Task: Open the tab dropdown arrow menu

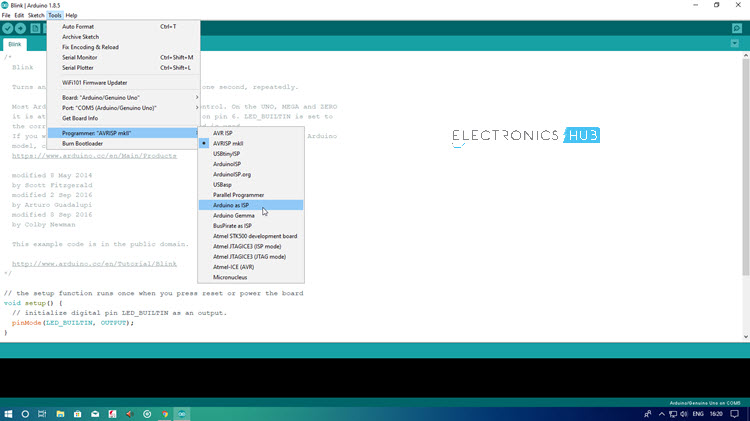Action: (735, 44)
